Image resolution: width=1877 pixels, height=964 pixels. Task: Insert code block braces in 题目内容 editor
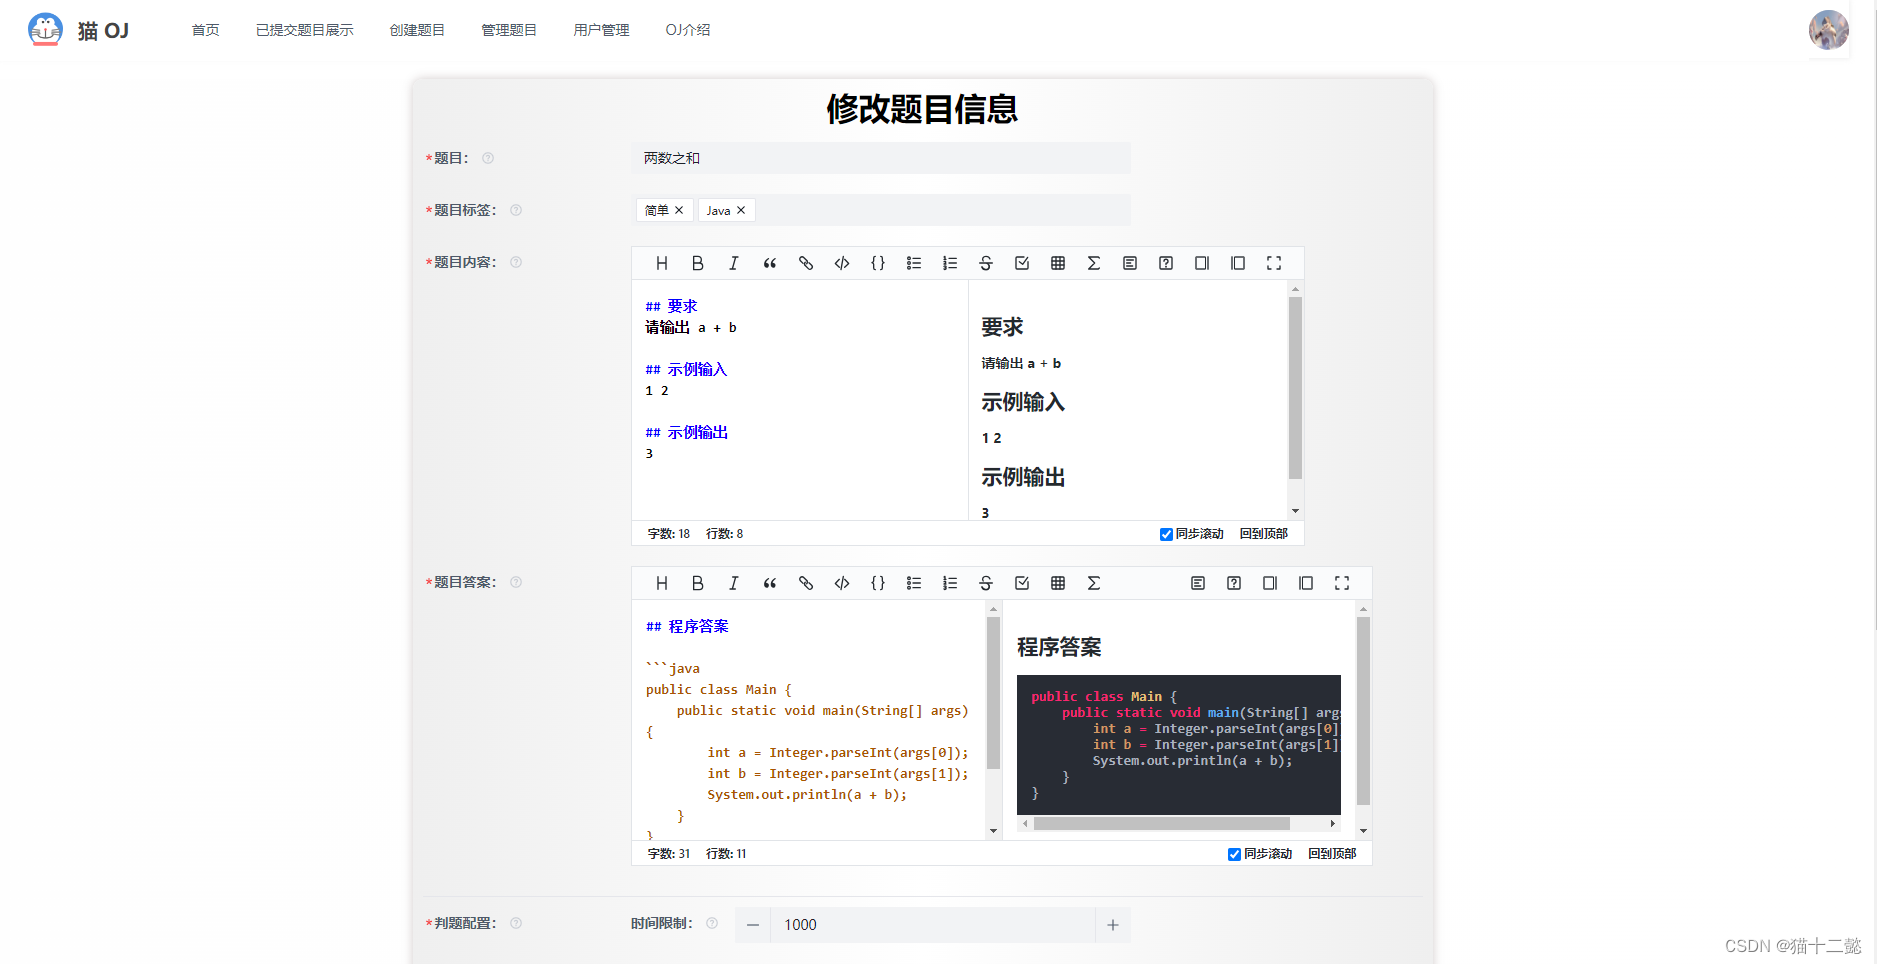878,263
